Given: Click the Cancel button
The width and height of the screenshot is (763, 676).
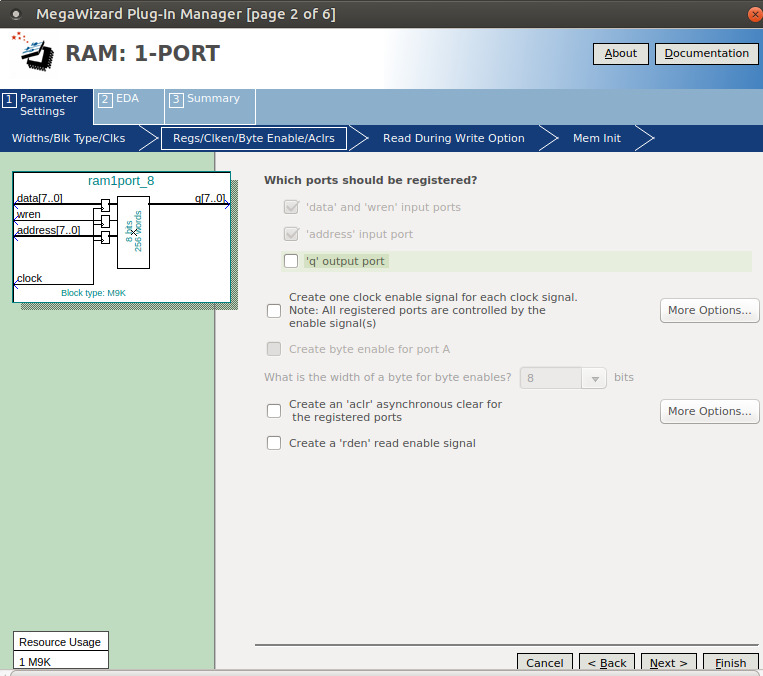Looking at the screenshot, I should point(545,663).
